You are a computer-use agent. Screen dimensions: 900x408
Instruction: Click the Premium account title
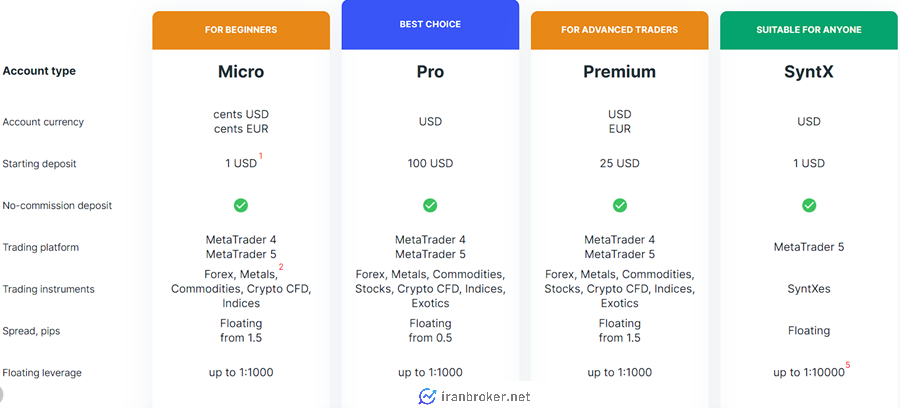click(619, 72)
